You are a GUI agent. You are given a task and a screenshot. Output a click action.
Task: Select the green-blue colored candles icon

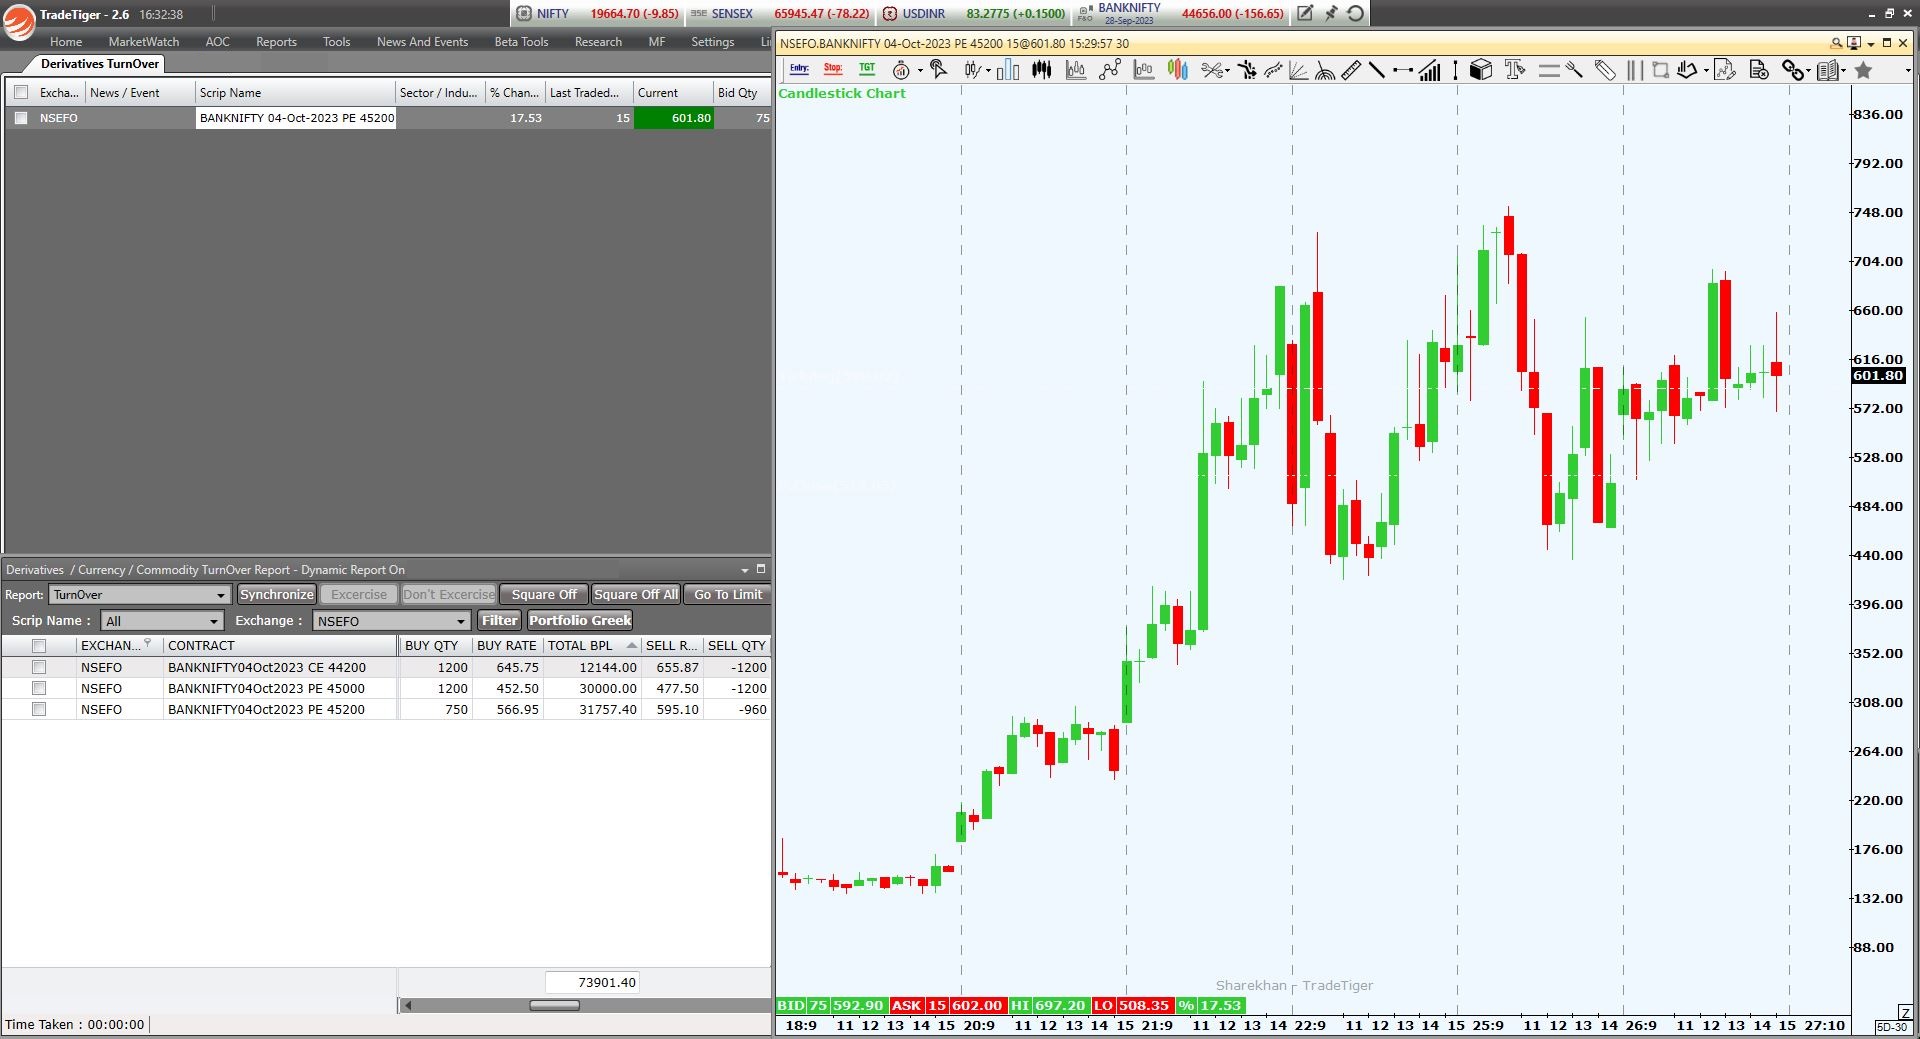point(1178,70)
